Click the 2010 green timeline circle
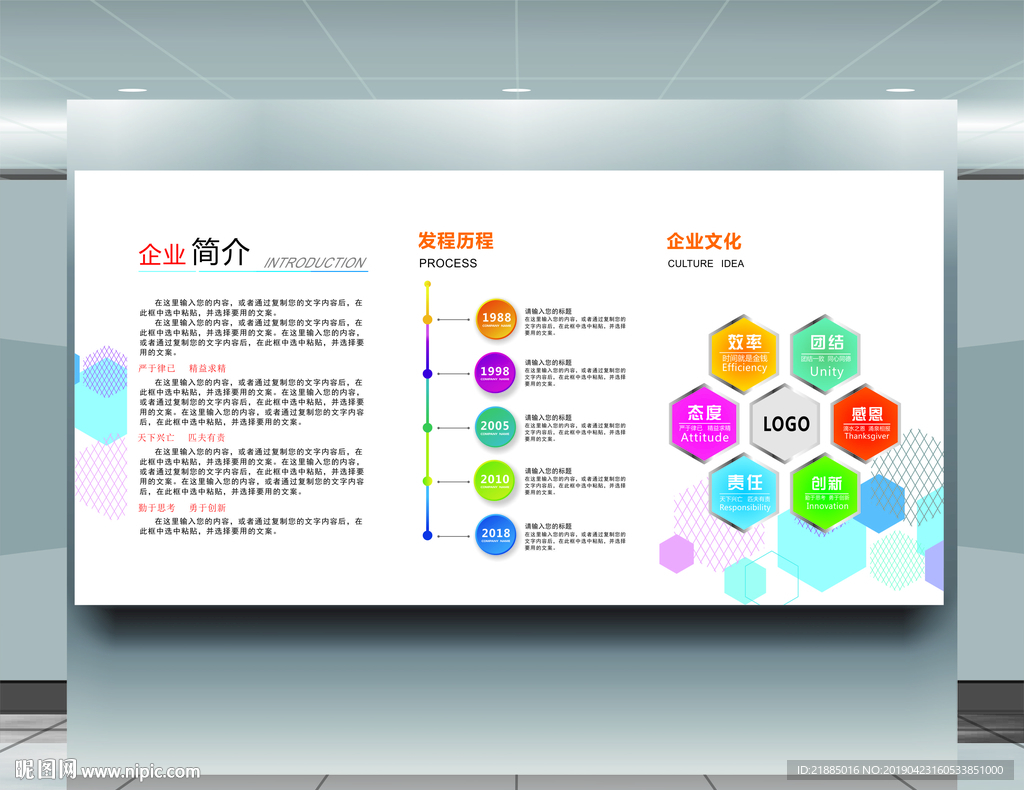Image resolution: width=1024 pixels, height=790 pixels. [494, 481]
